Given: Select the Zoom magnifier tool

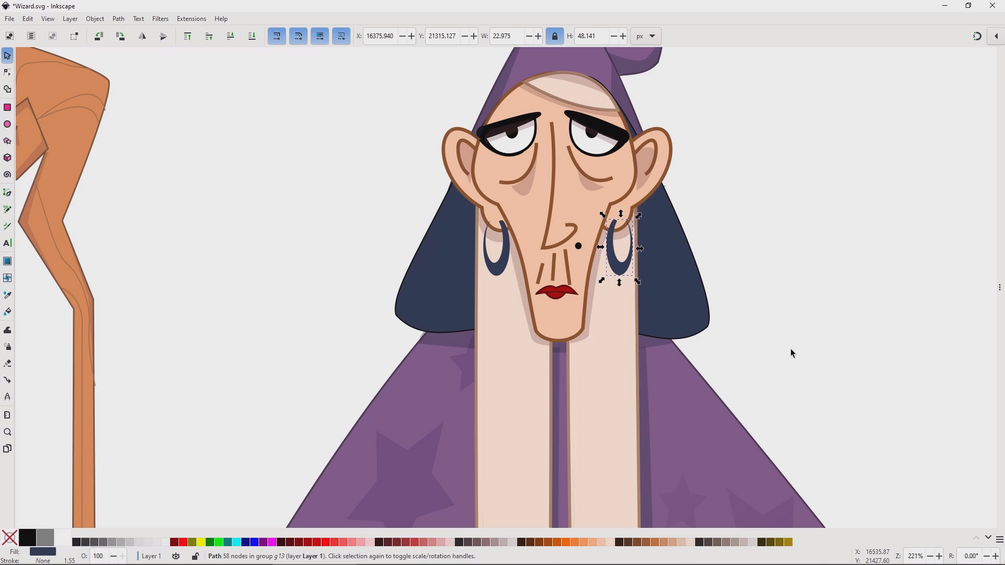Looking at the screenshot, I should [7, 432].
